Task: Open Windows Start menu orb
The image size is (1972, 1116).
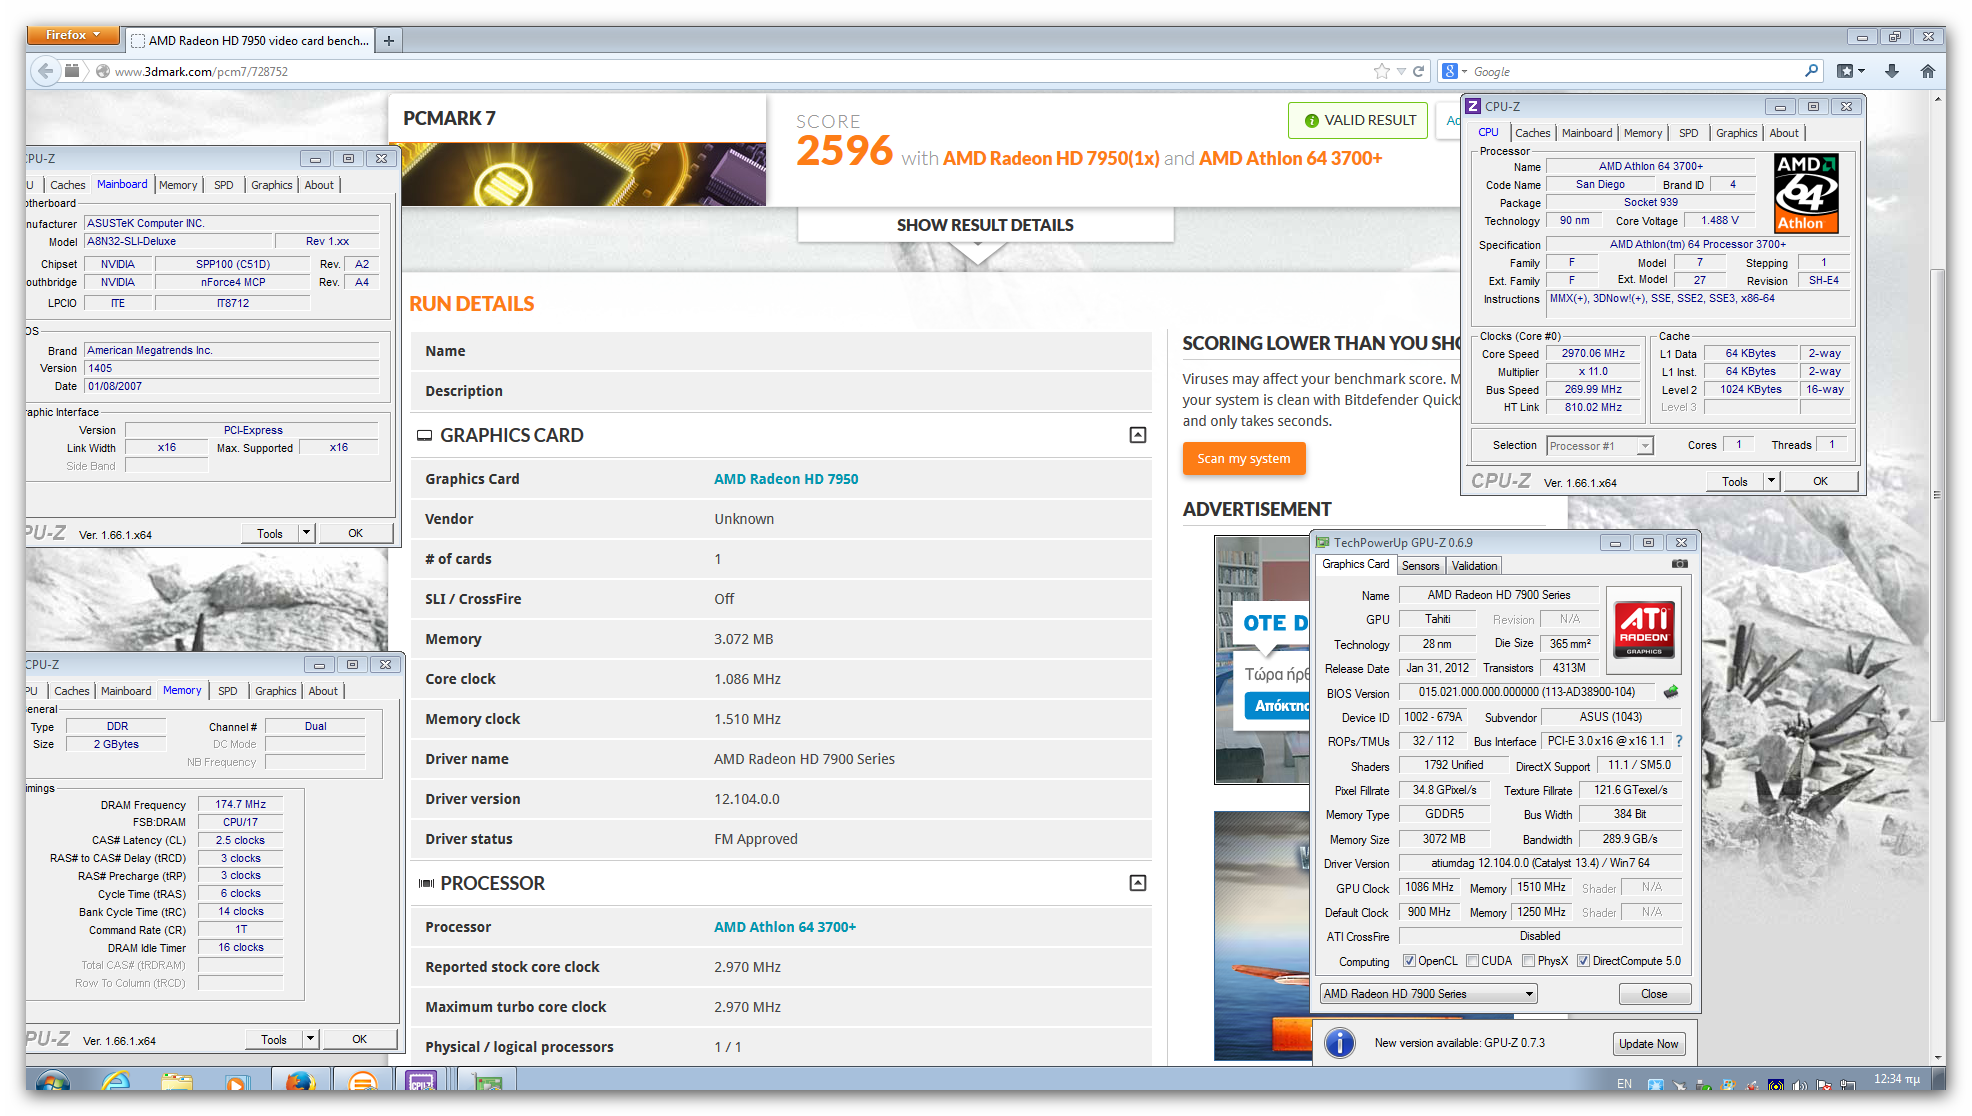Action: 52,1081
